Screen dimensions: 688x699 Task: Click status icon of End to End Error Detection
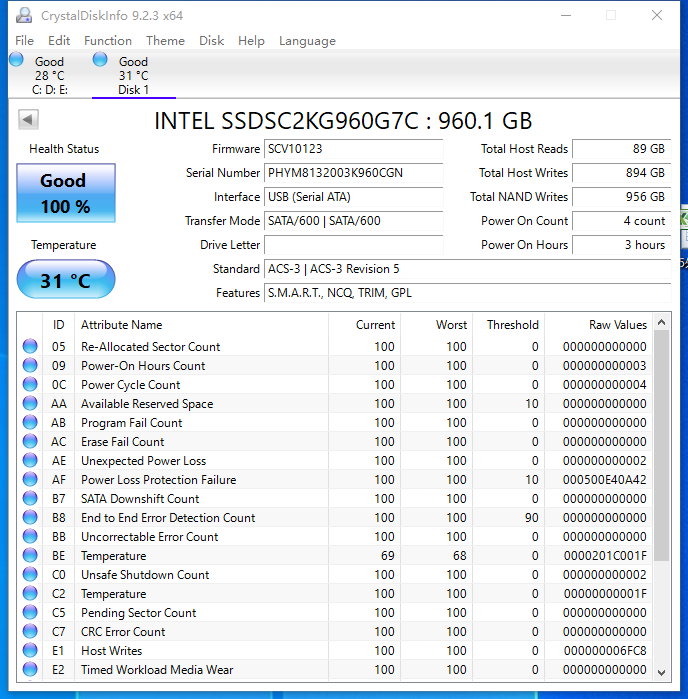(30, 518)
